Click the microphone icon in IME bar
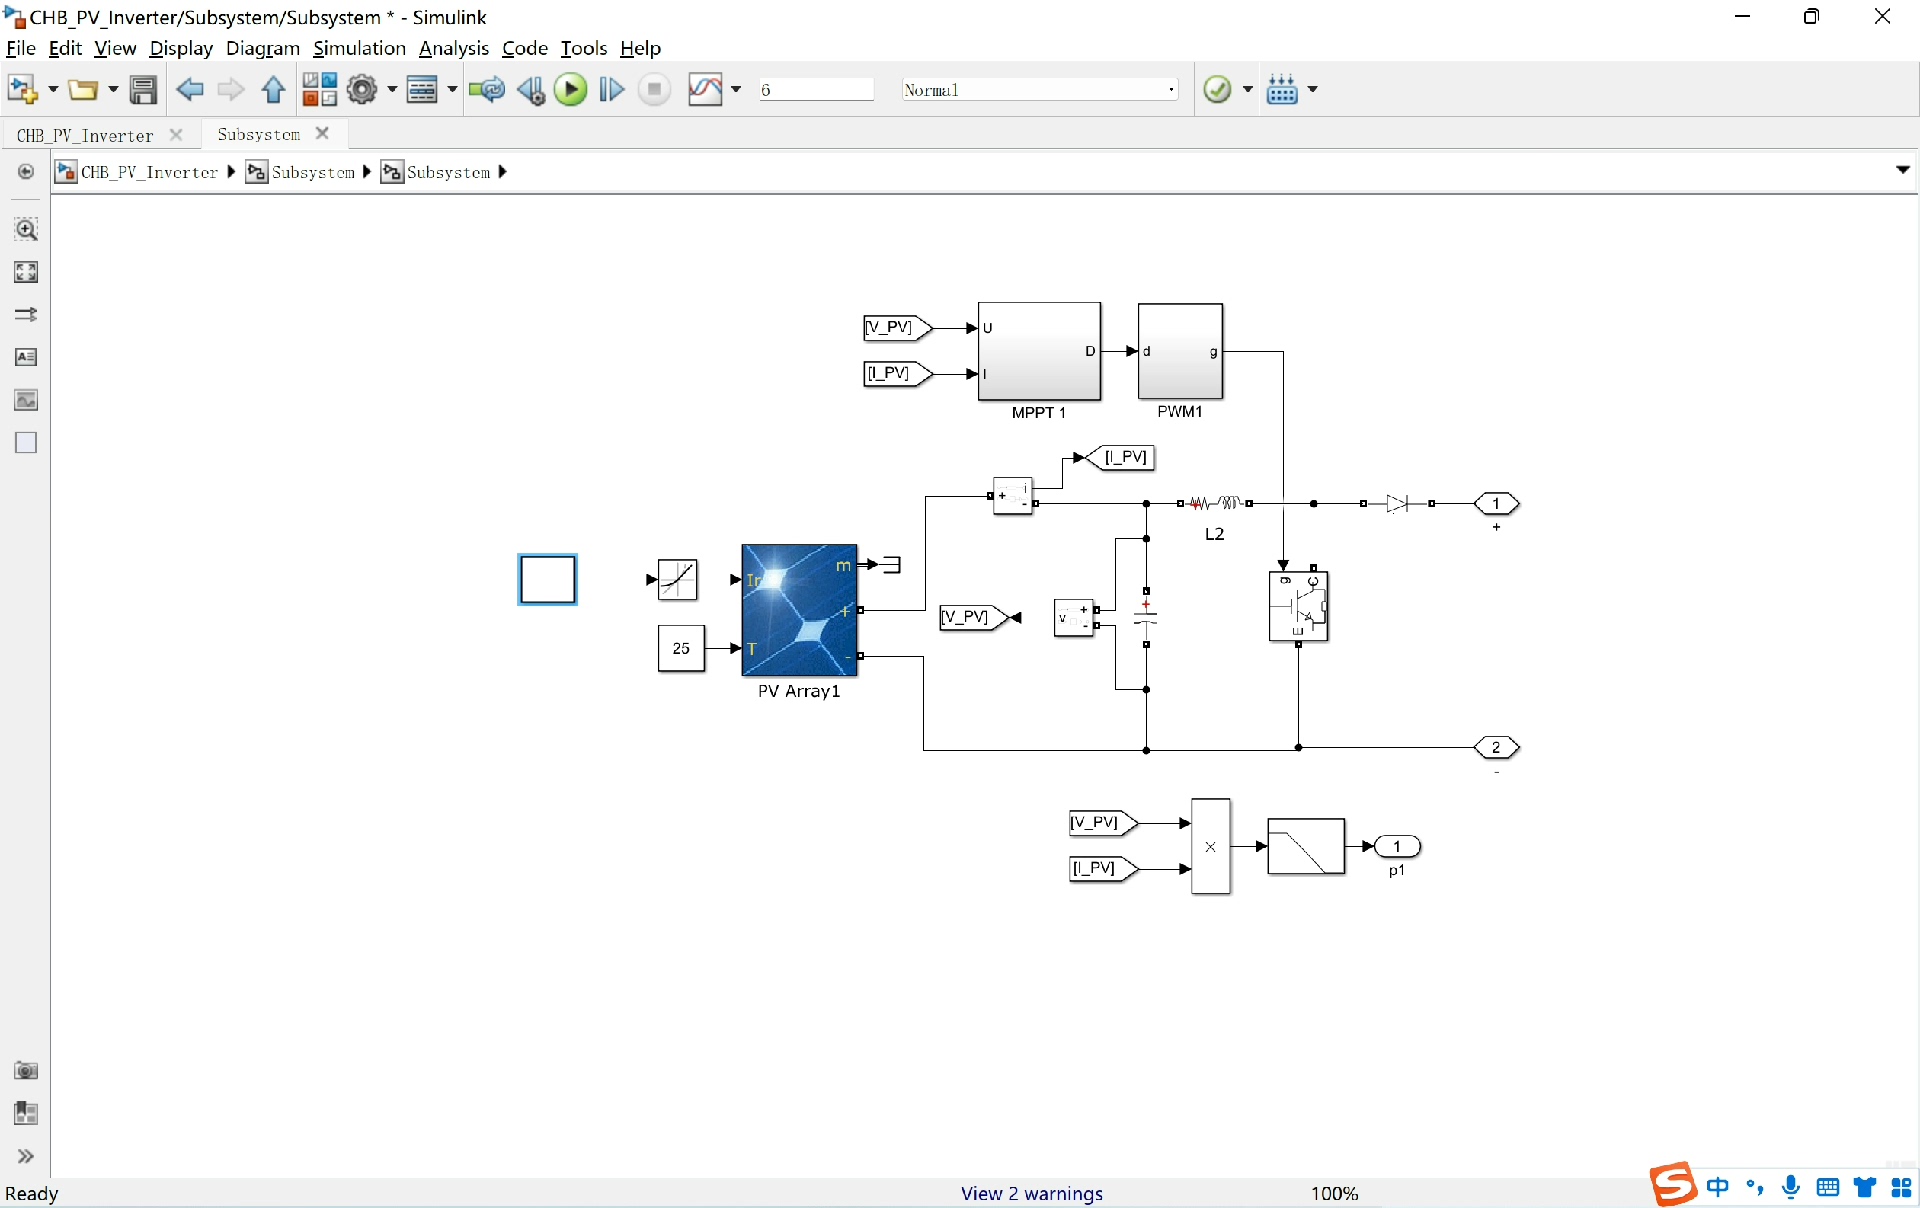Screen dimensions: 1920x1208 click(x=1791, y=1187)
